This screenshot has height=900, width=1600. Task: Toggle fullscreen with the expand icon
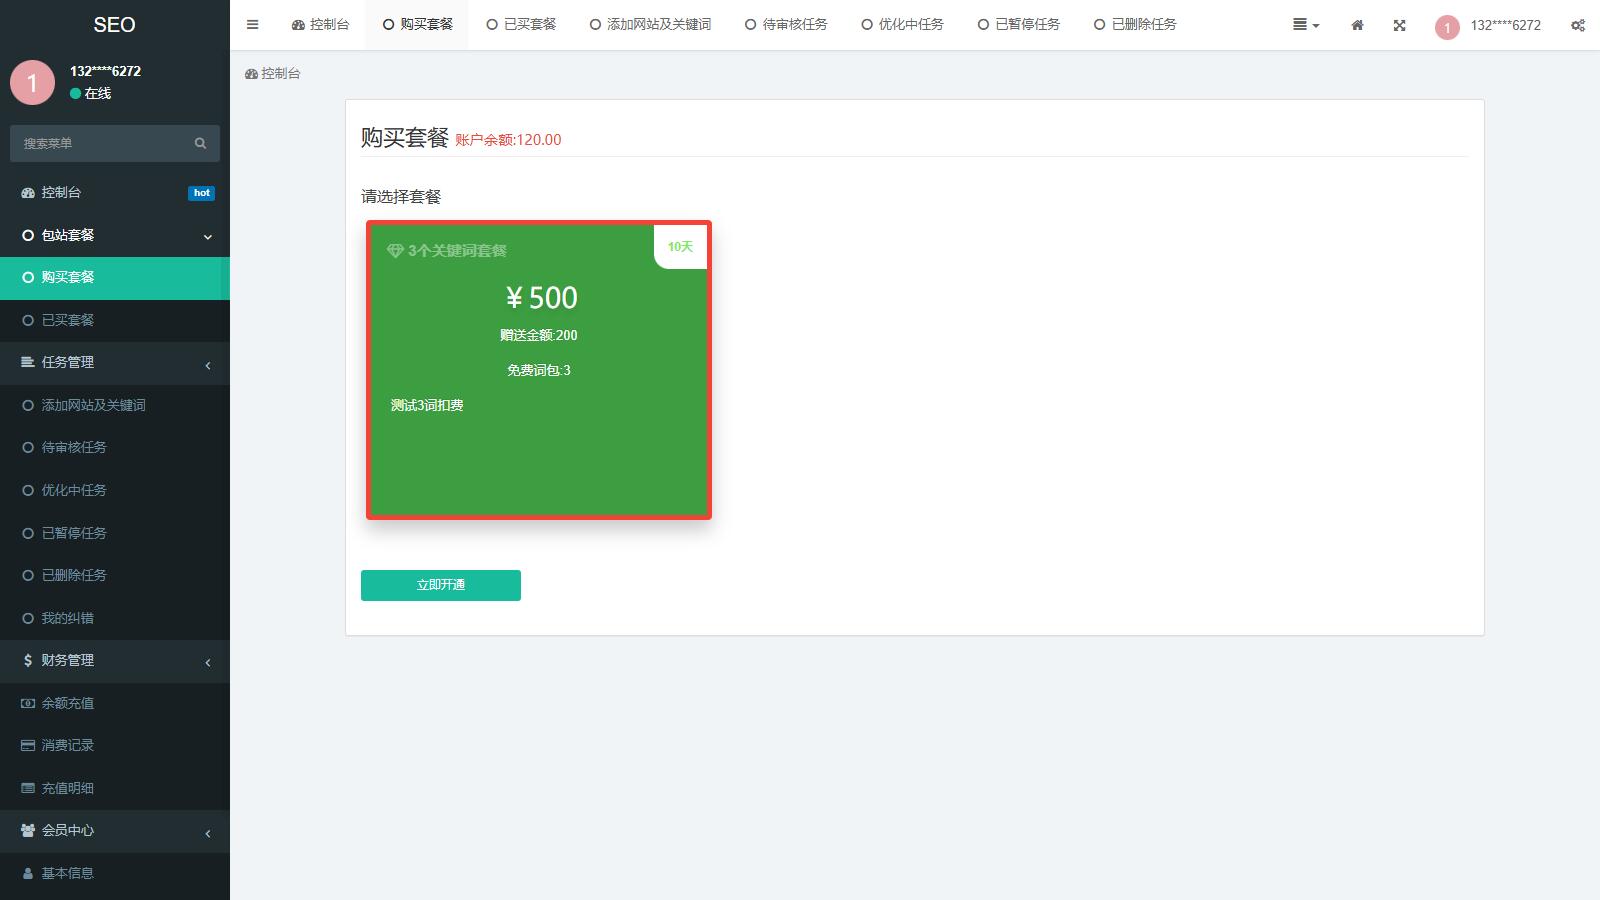pos(1399,25)
